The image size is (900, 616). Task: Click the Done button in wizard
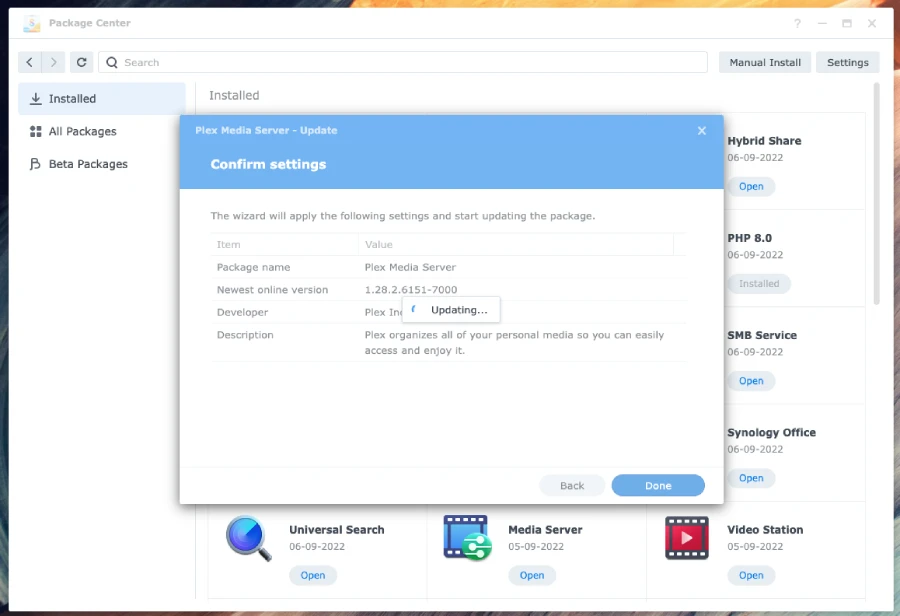pyautogui.click(x=658, y=486)
